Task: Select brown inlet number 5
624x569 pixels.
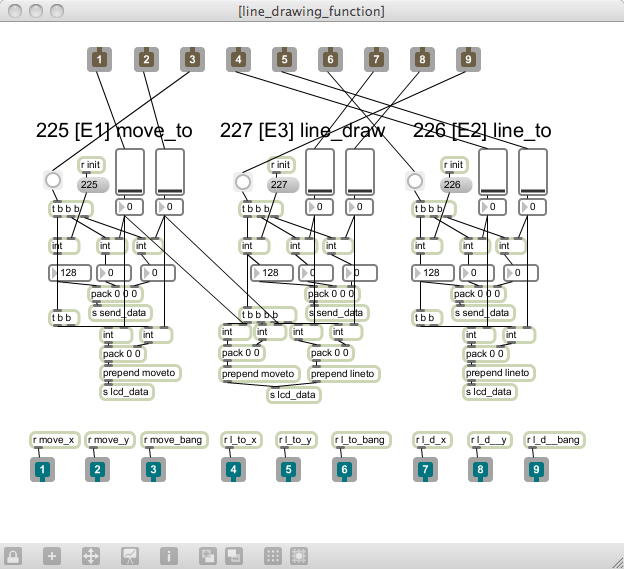Action: click(284, 59)
